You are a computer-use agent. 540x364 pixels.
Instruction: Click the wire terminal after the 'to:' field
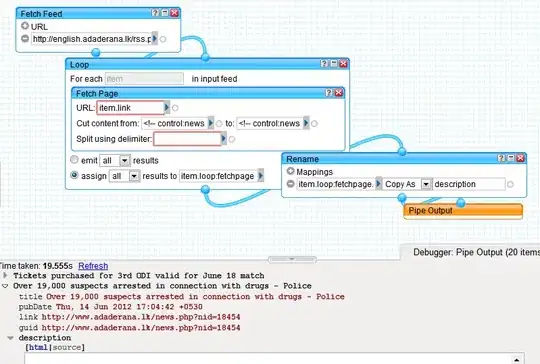click(314, 124)
